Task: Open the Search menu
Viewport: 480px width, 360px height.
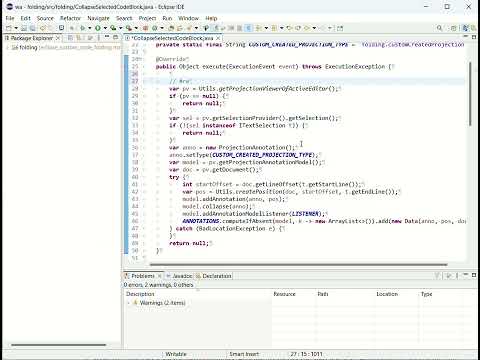Action: coord(124,18)
